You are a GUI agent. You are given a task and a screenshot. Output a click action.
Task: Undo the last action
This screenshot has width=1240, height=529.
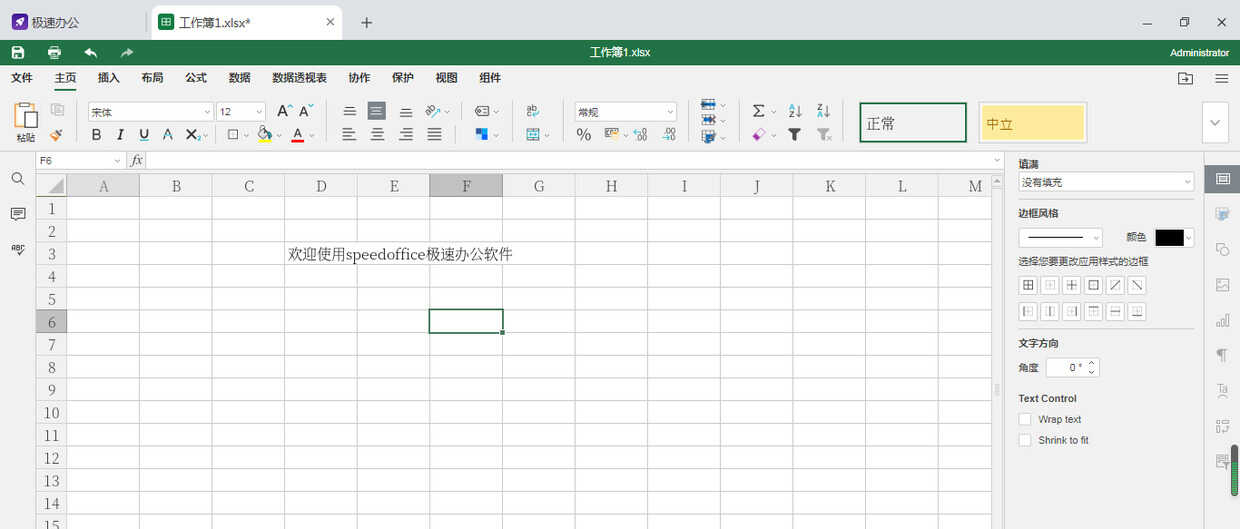pos(91,52)
